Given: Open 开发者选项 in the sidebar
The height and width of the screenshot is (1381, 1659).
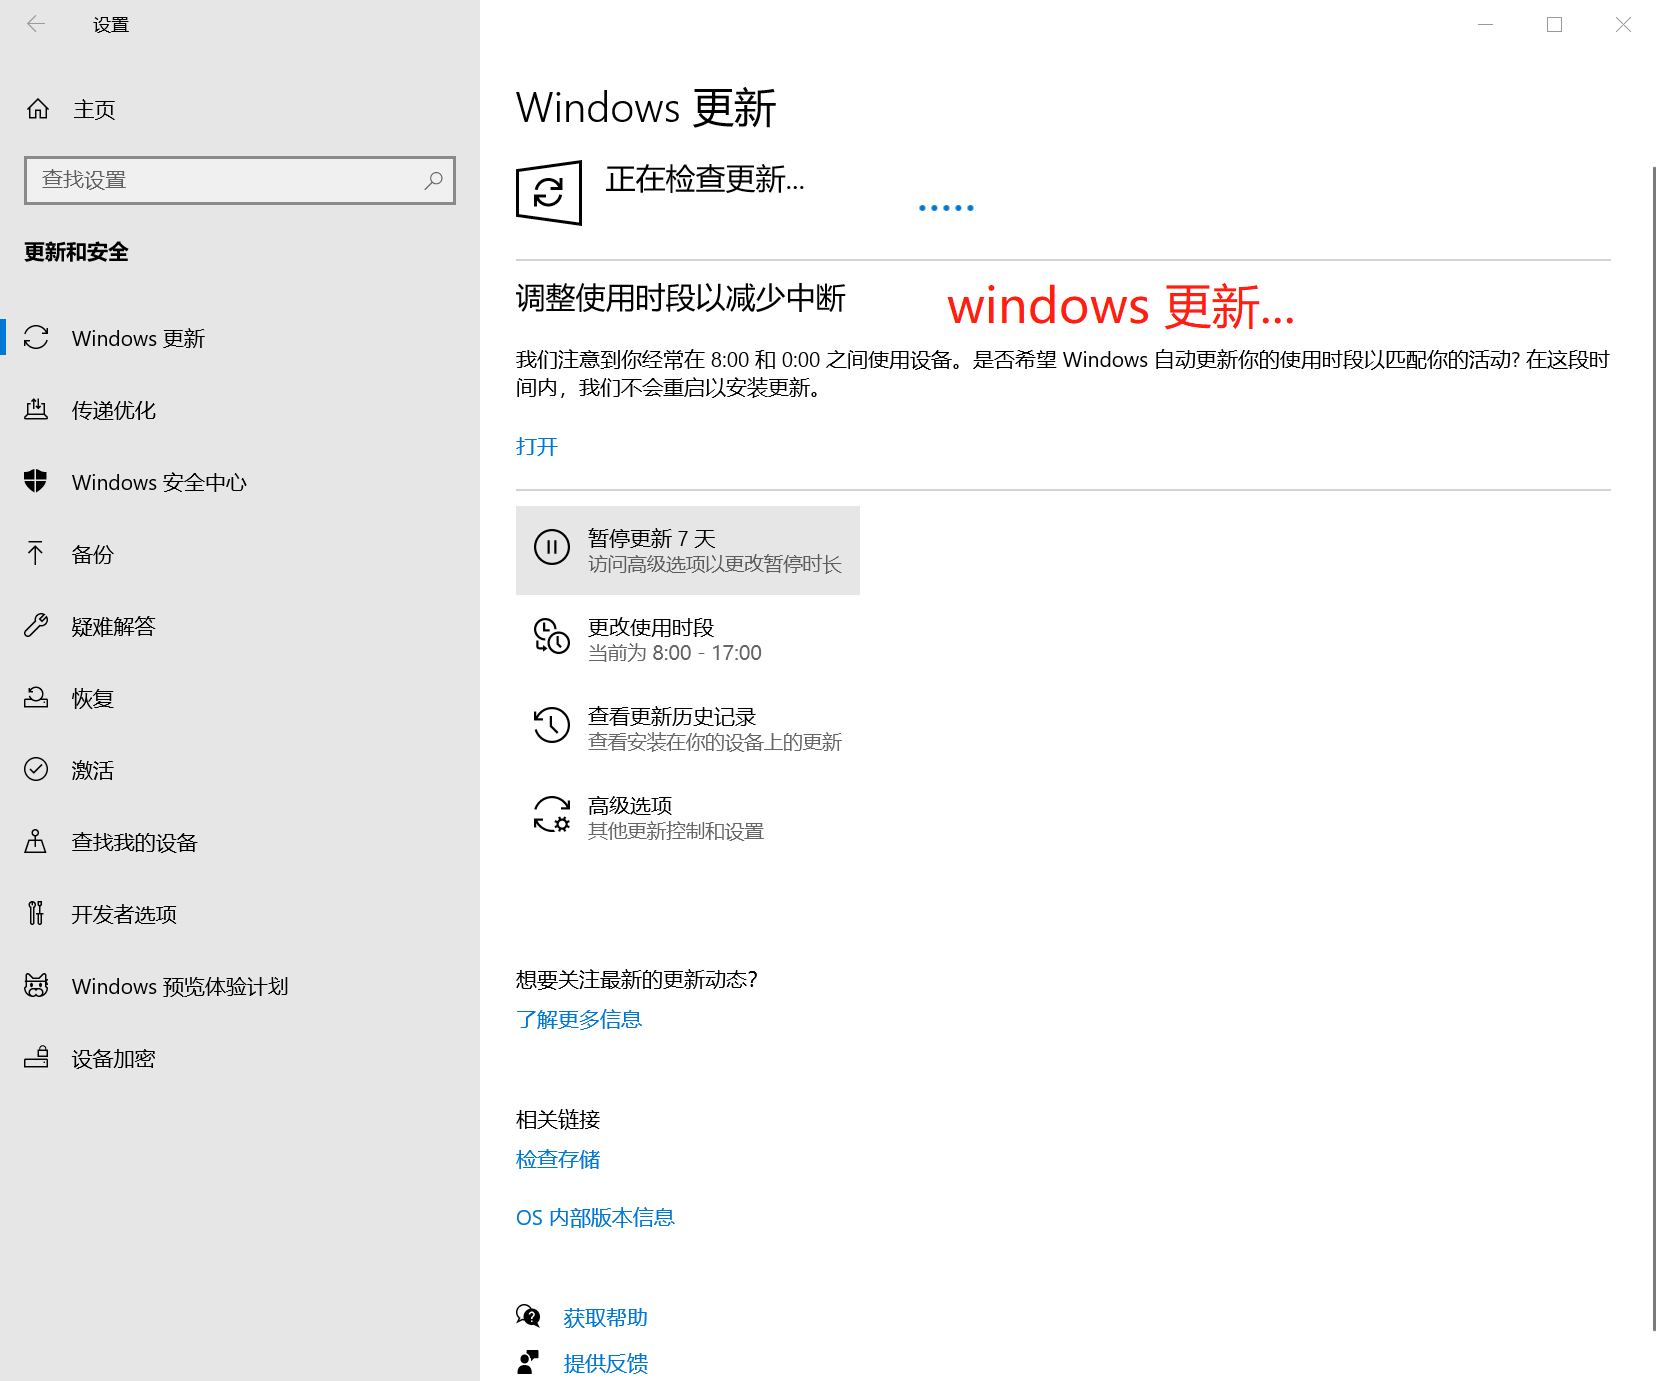Looking at the screenshot, I should 124,915.
